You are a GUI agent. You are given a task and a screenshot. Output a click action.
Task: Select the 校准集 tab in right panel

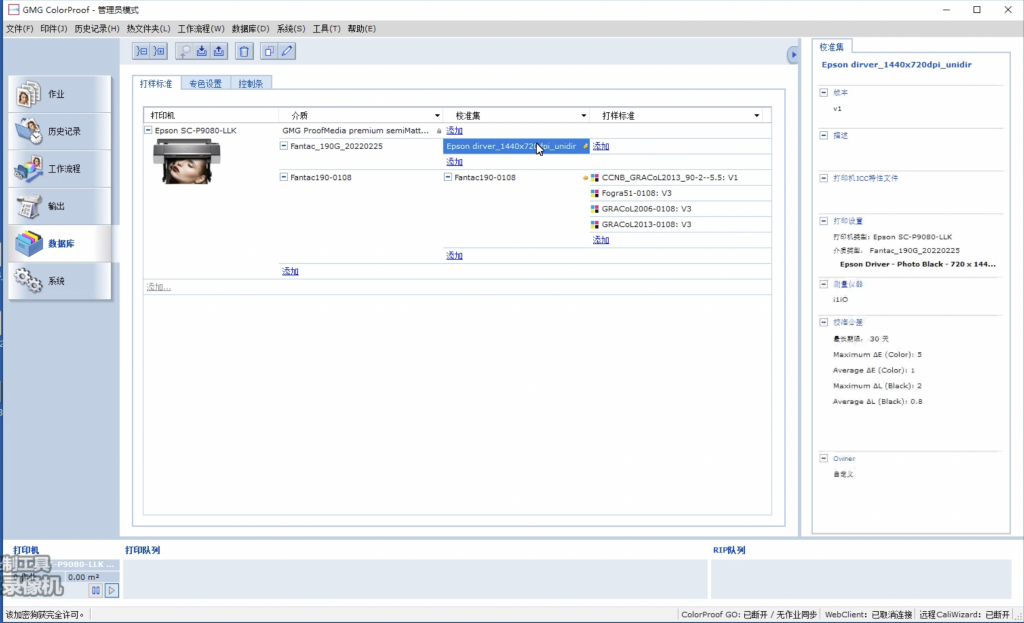click(831, 47)
